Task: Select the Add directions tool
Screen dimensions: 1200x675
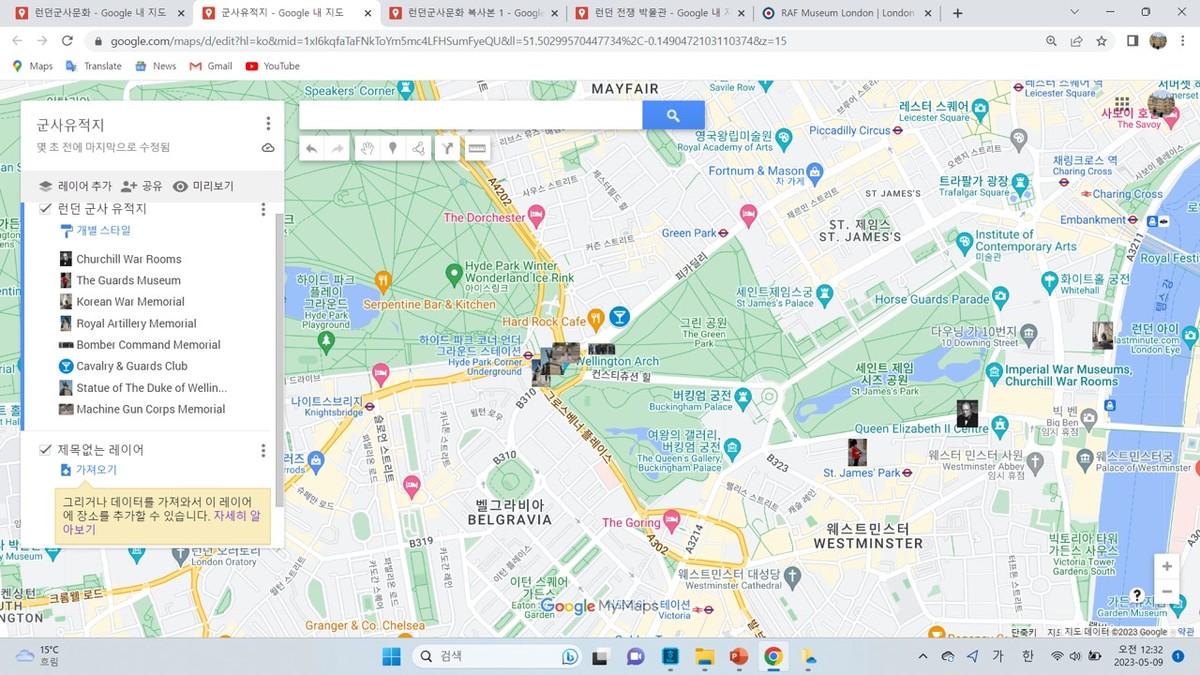Action: tap(449, 149)
